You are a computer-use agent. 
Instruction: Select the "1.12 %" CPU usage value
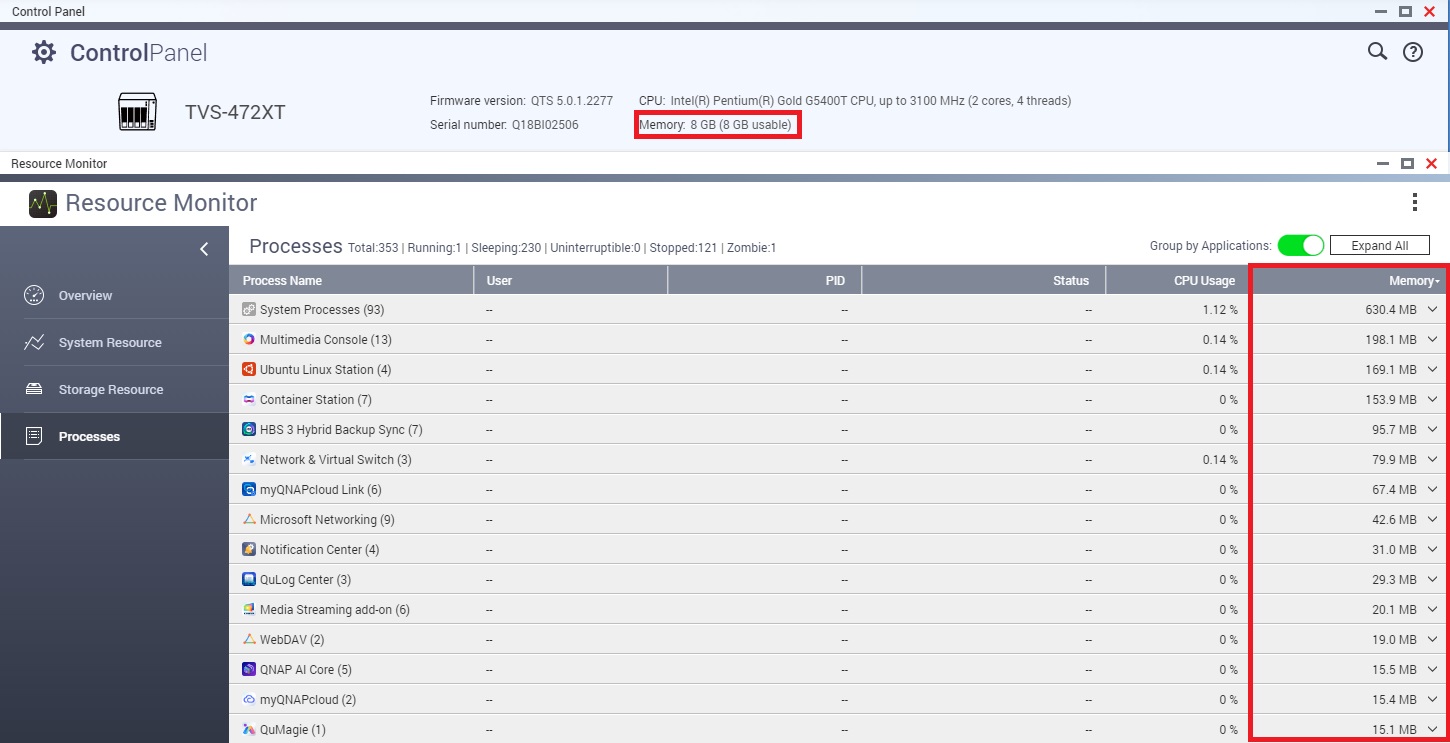[1220, 310]
